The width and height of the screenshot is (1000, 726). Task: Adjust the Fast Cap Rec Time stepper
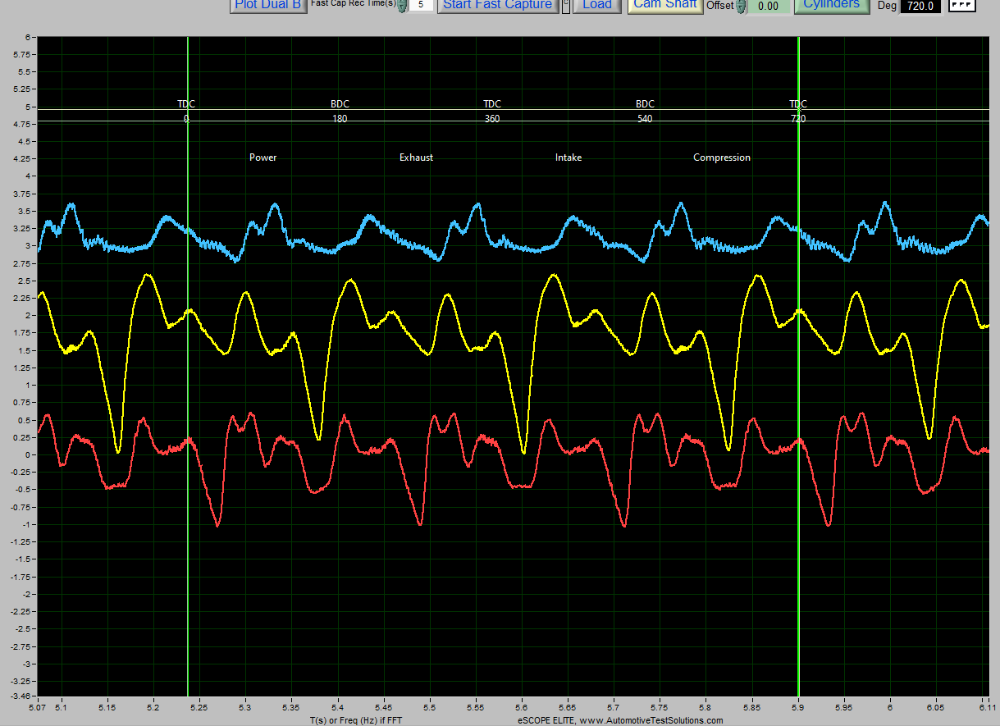(x=402, y=6)
